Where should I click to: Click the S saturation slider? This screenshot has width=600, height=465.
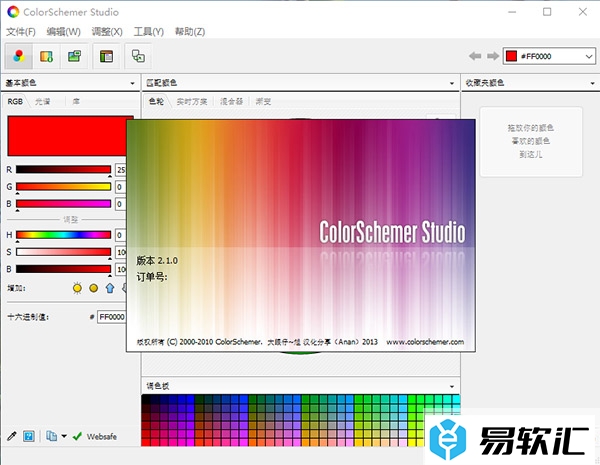(x=63, y=252)
